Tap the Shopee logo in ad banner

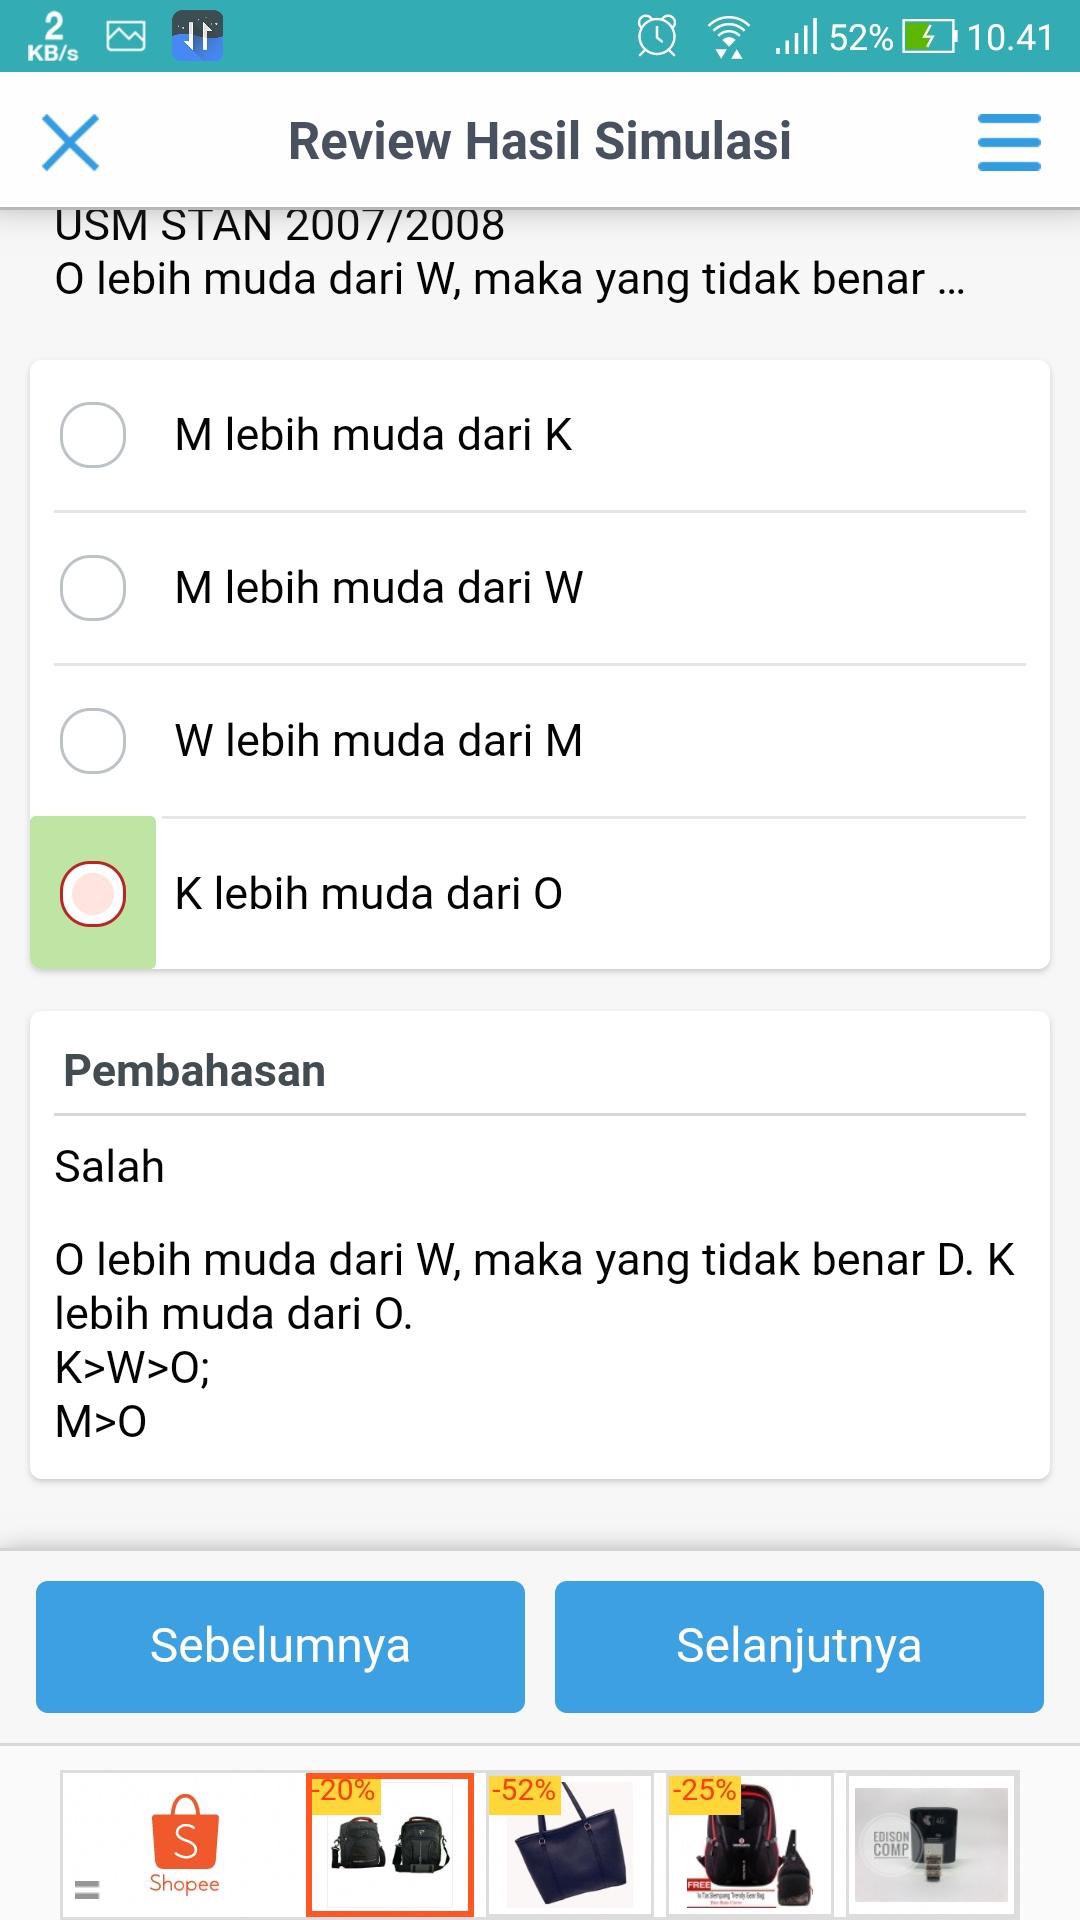[185, 1844]
